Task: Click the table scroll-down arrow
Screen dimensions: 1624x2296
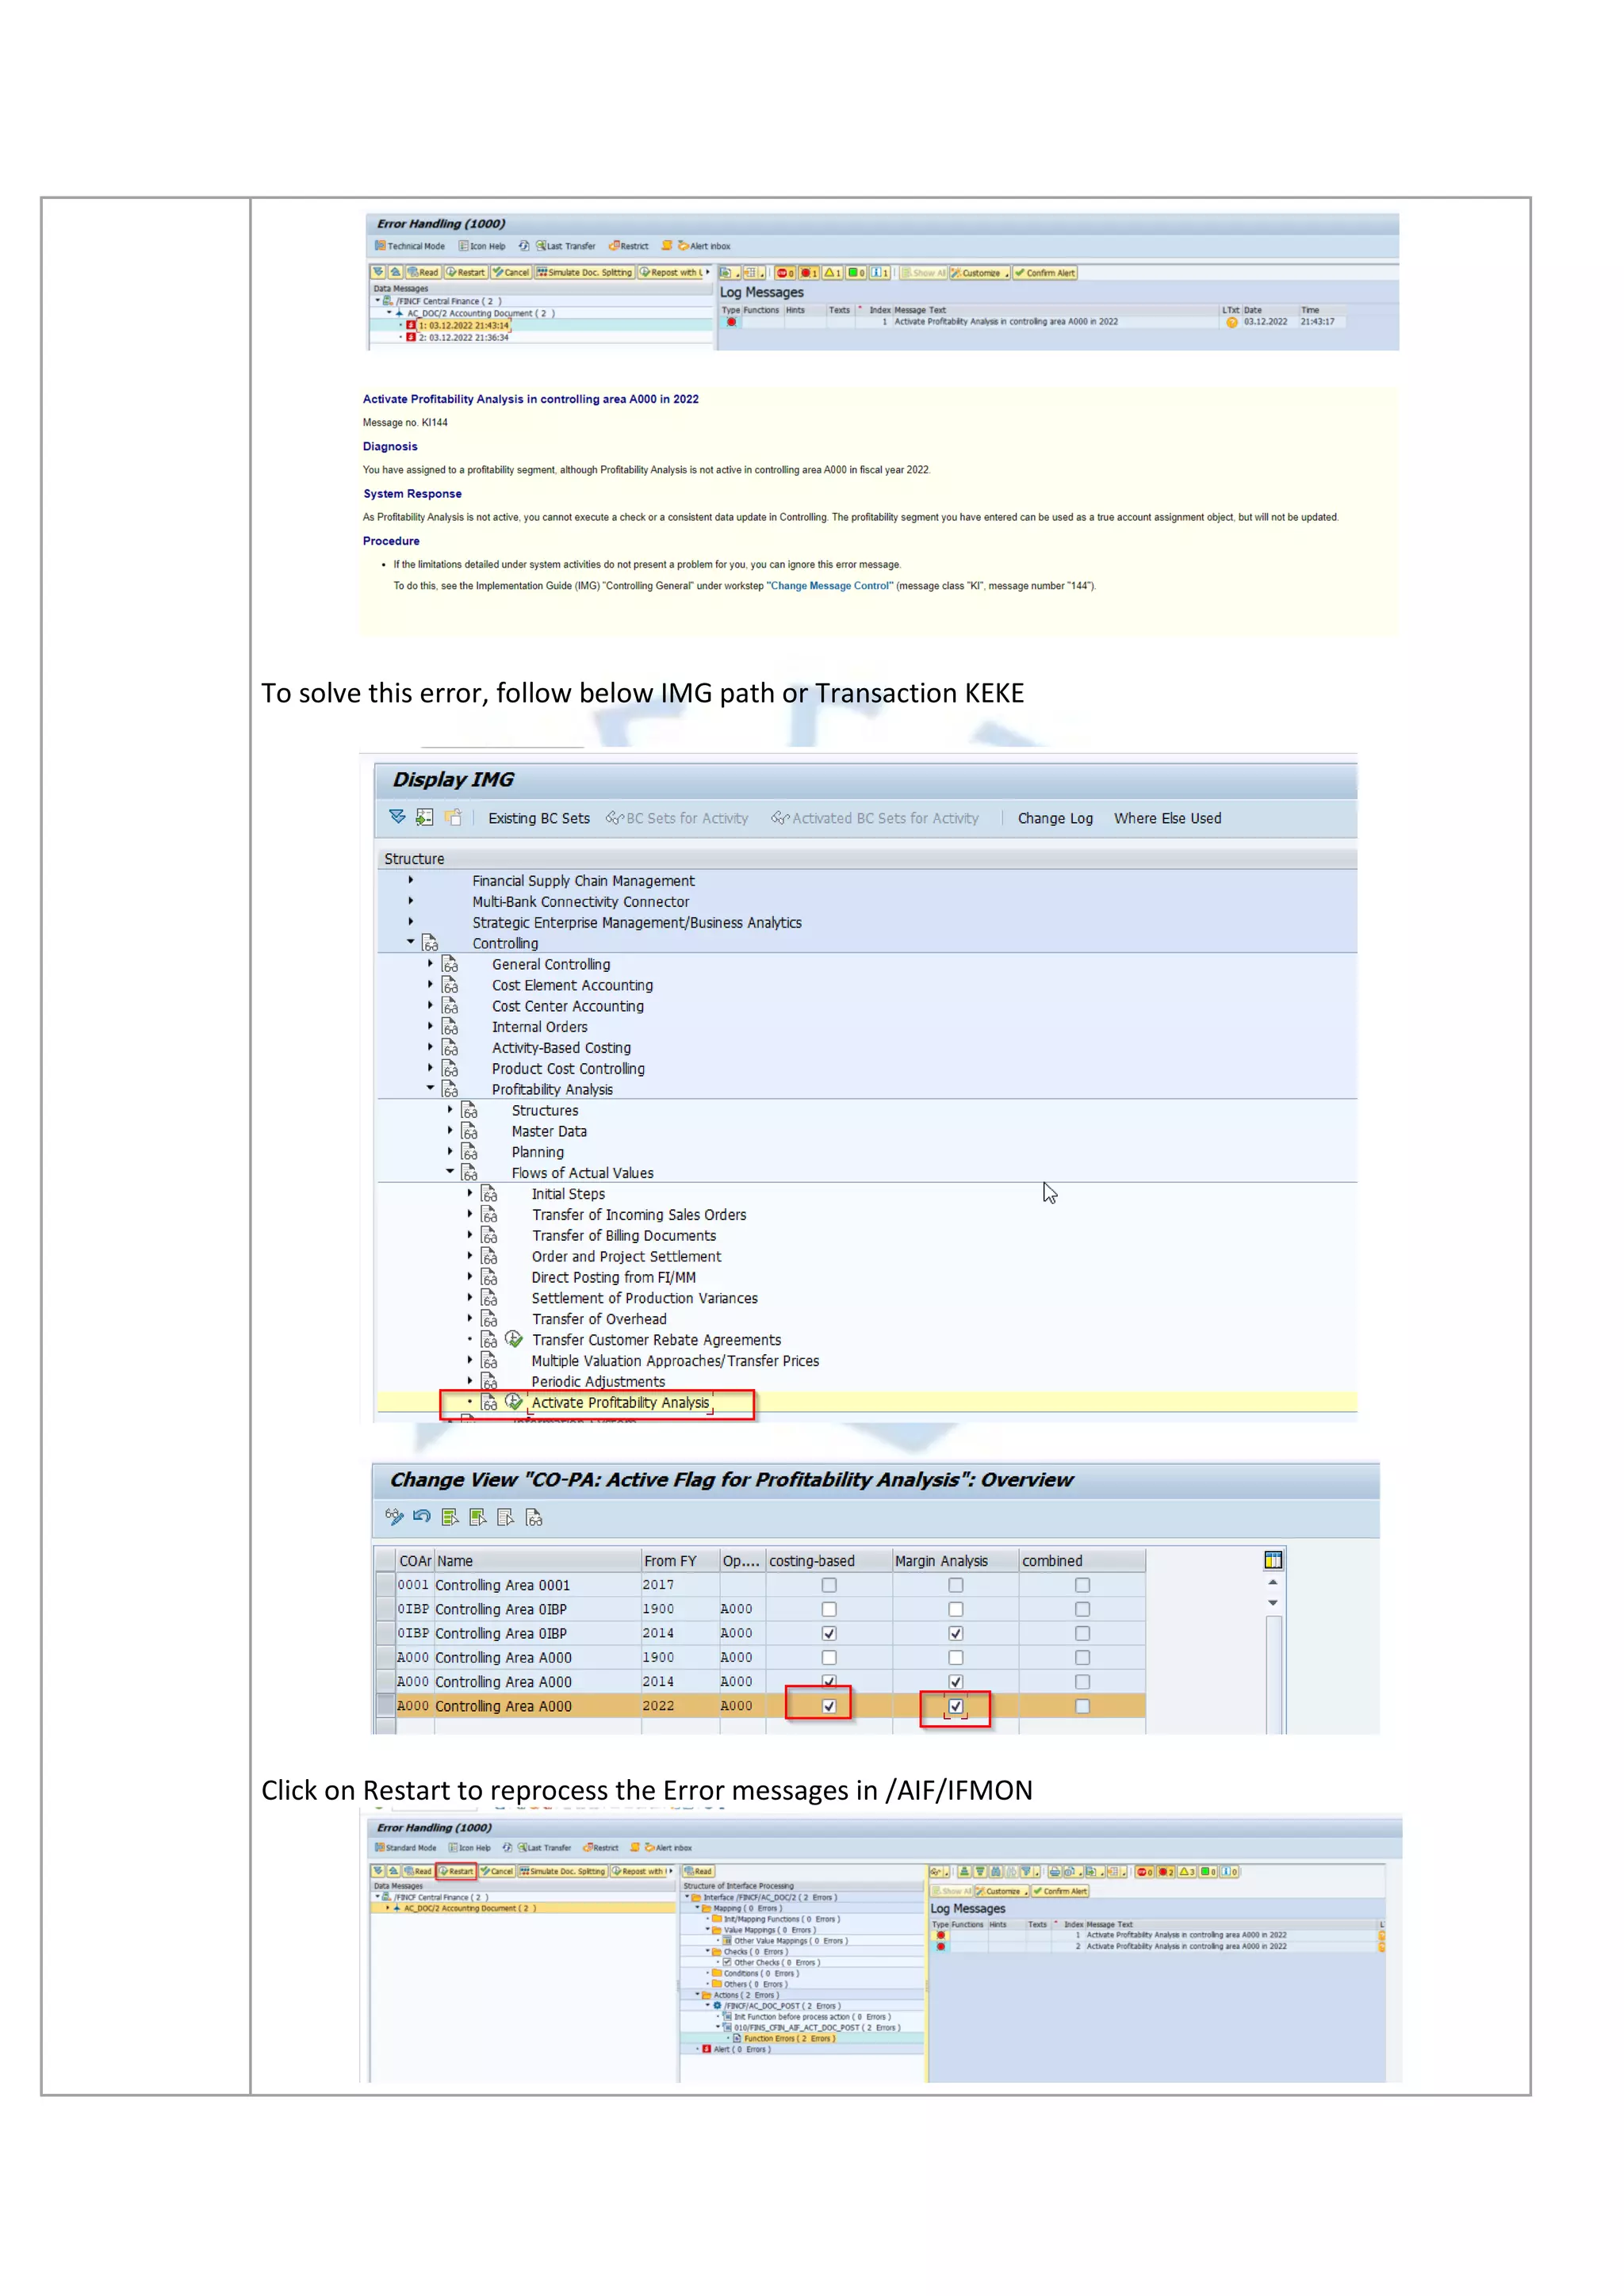Action: pos(1272,1603)
